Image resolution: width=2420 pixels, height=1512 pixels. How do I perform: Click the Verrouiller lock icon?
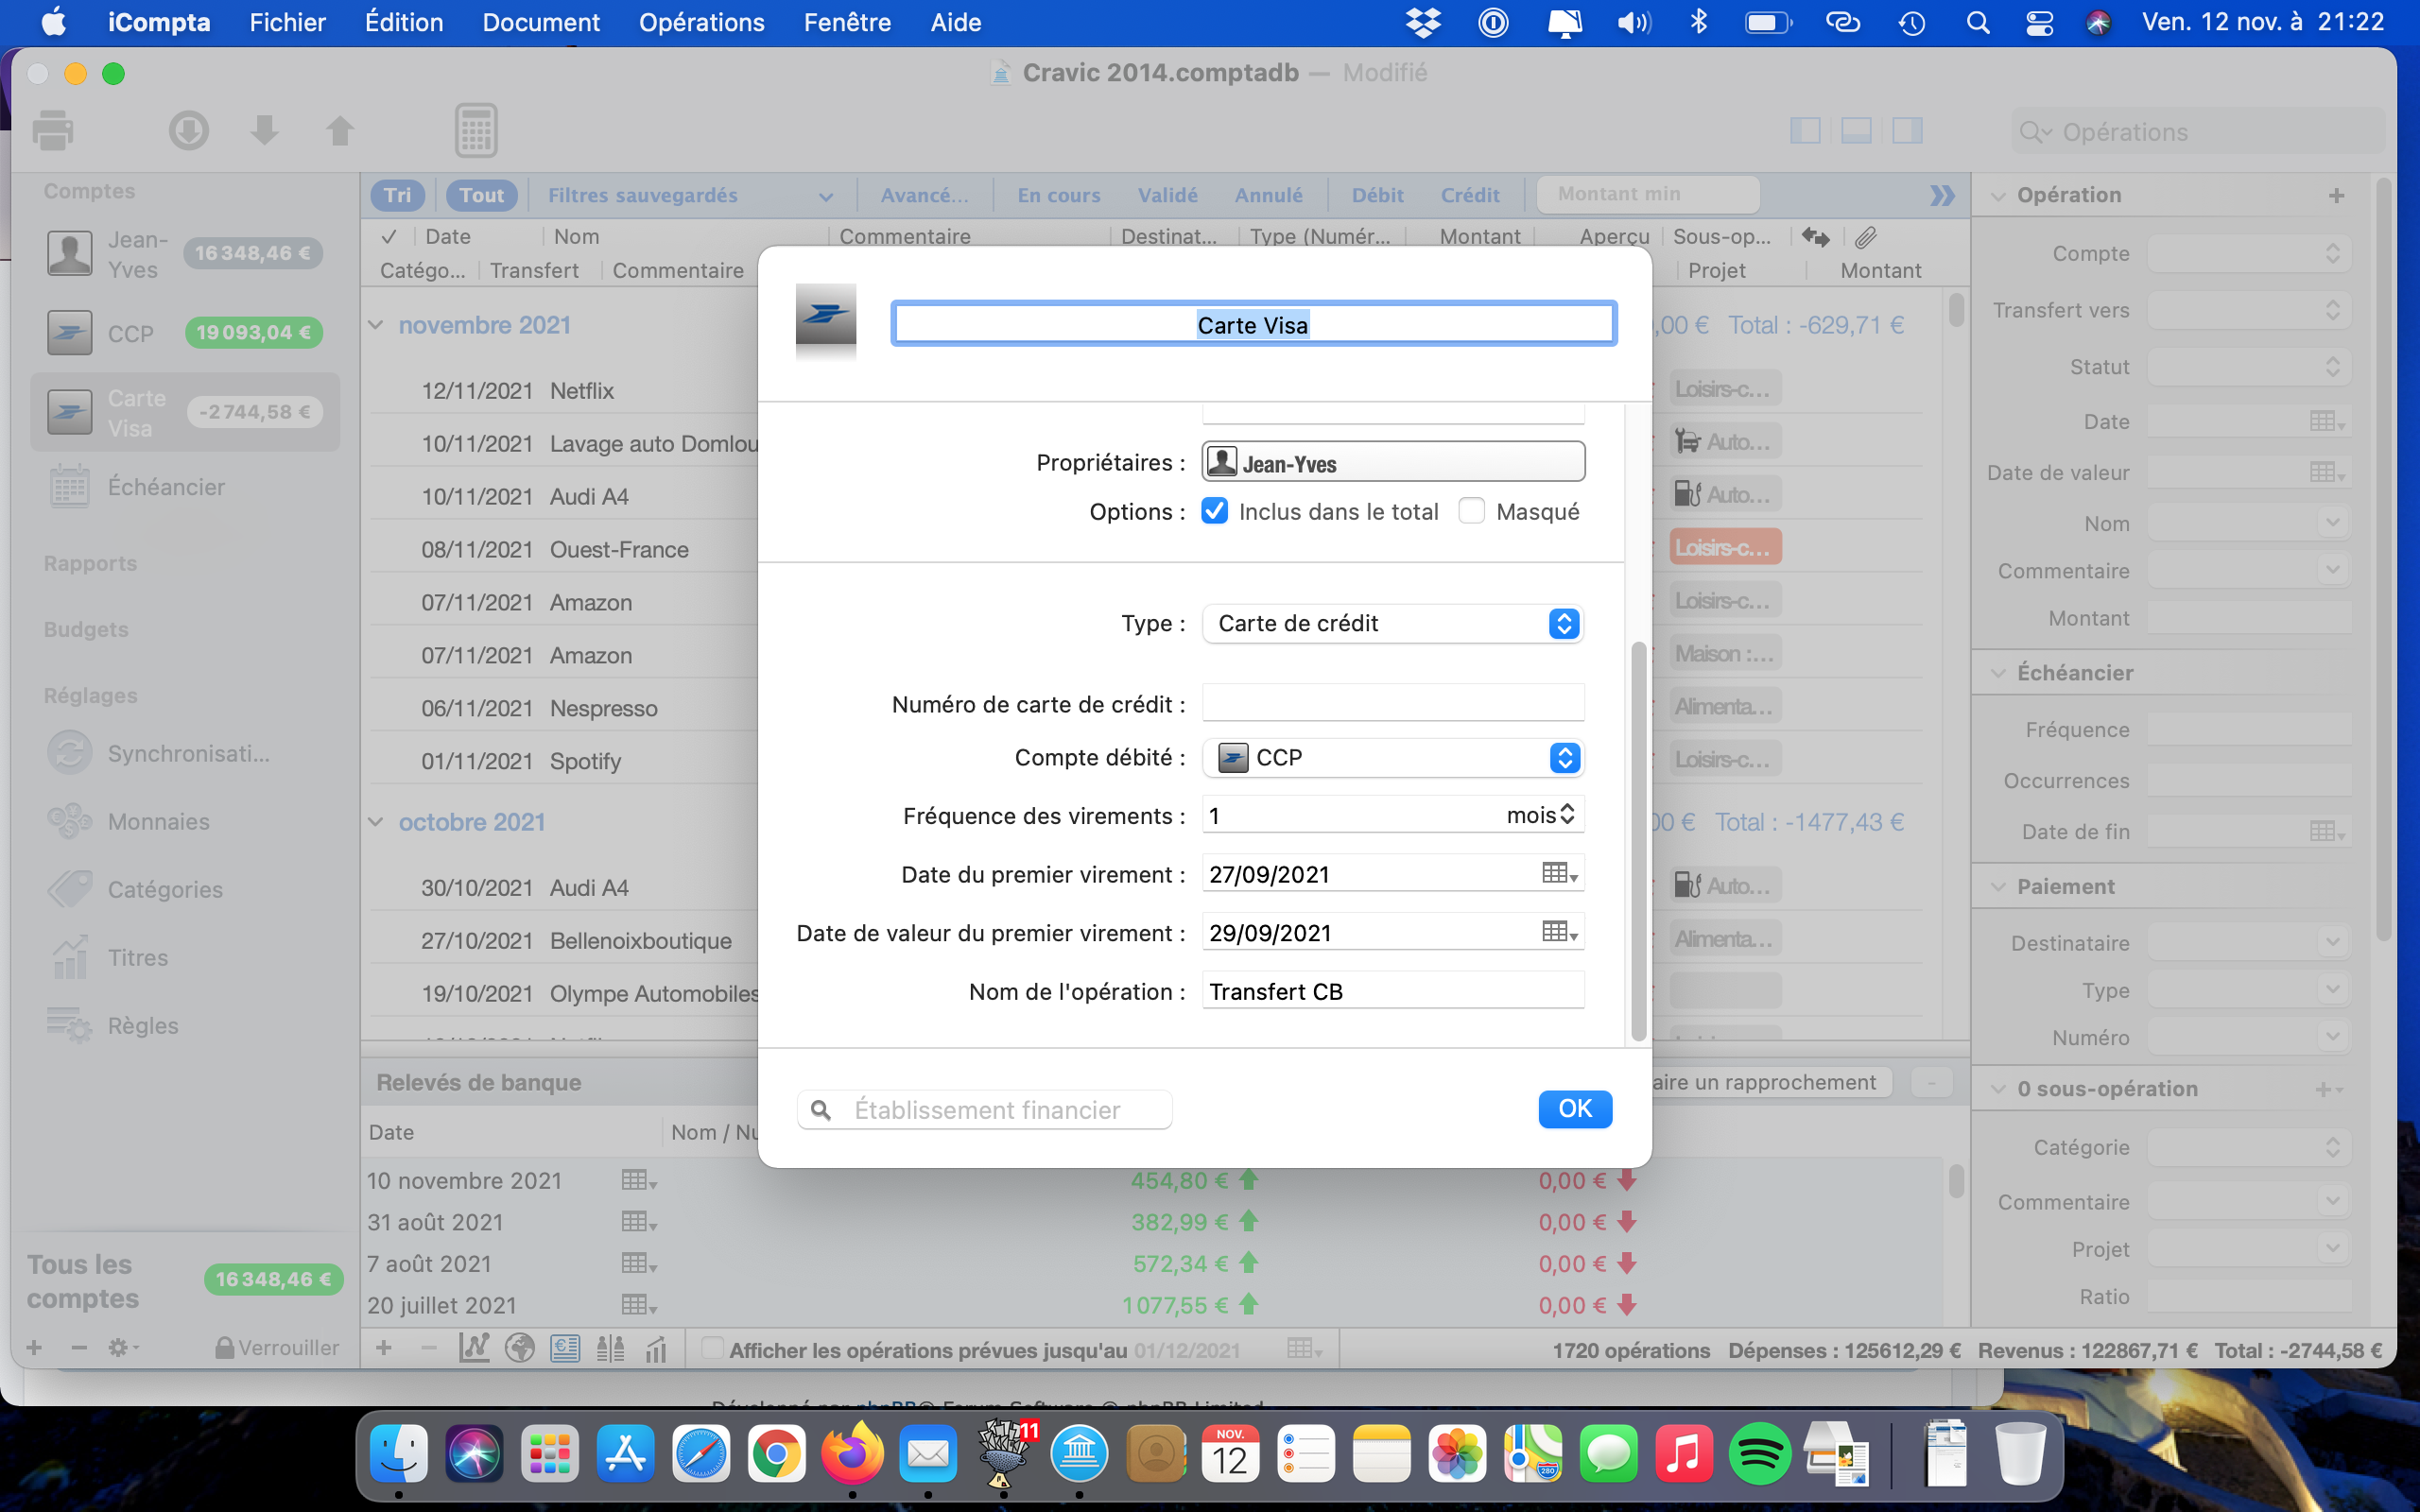(x=225, y=1347)
